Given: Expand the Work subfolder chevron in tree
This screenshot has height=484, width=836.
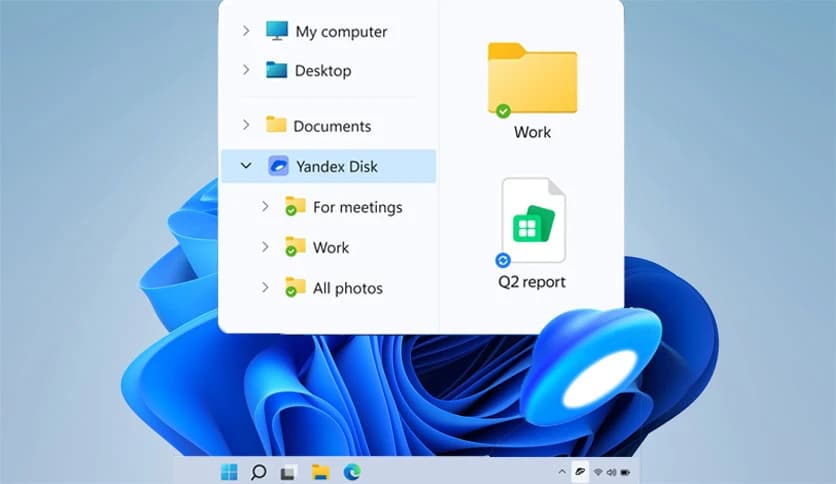Looking at the screenshot, I should [265, 247].
